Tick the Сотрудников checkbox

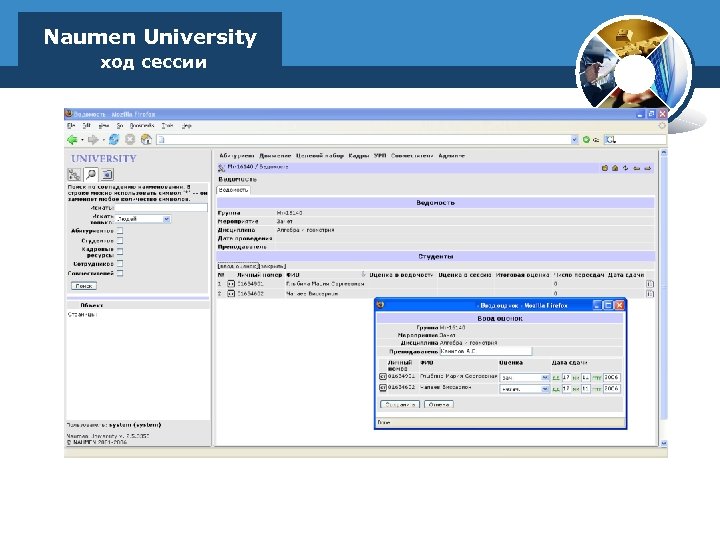pos(120,264)
